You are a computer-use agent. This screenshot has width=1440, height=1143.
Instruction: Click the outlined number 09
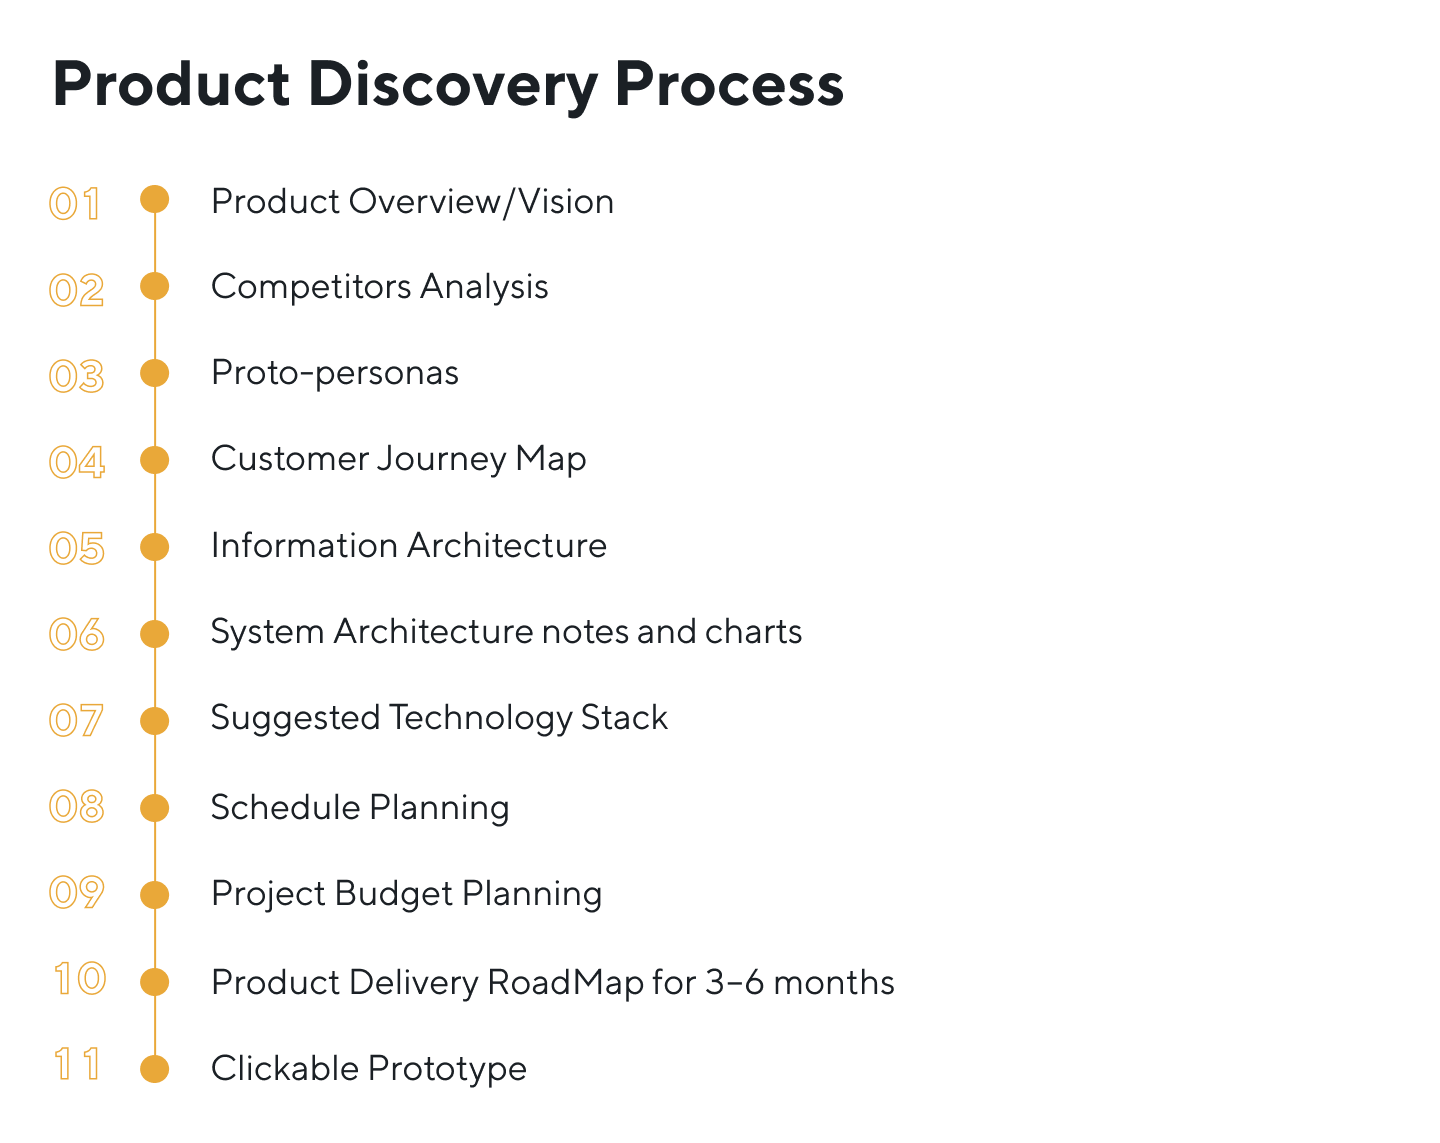77,892
